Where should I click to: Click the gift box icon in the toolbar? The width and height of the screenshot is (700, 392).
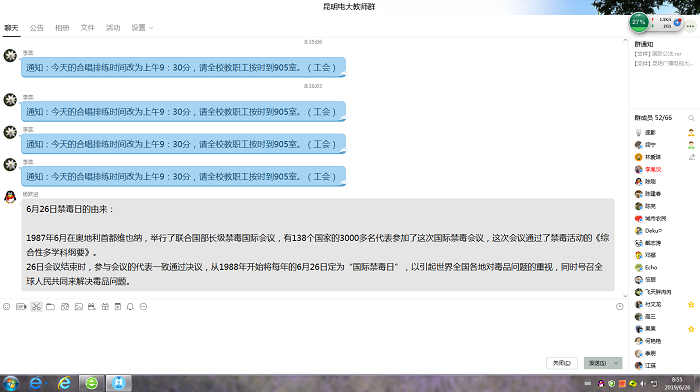point(105,307)
